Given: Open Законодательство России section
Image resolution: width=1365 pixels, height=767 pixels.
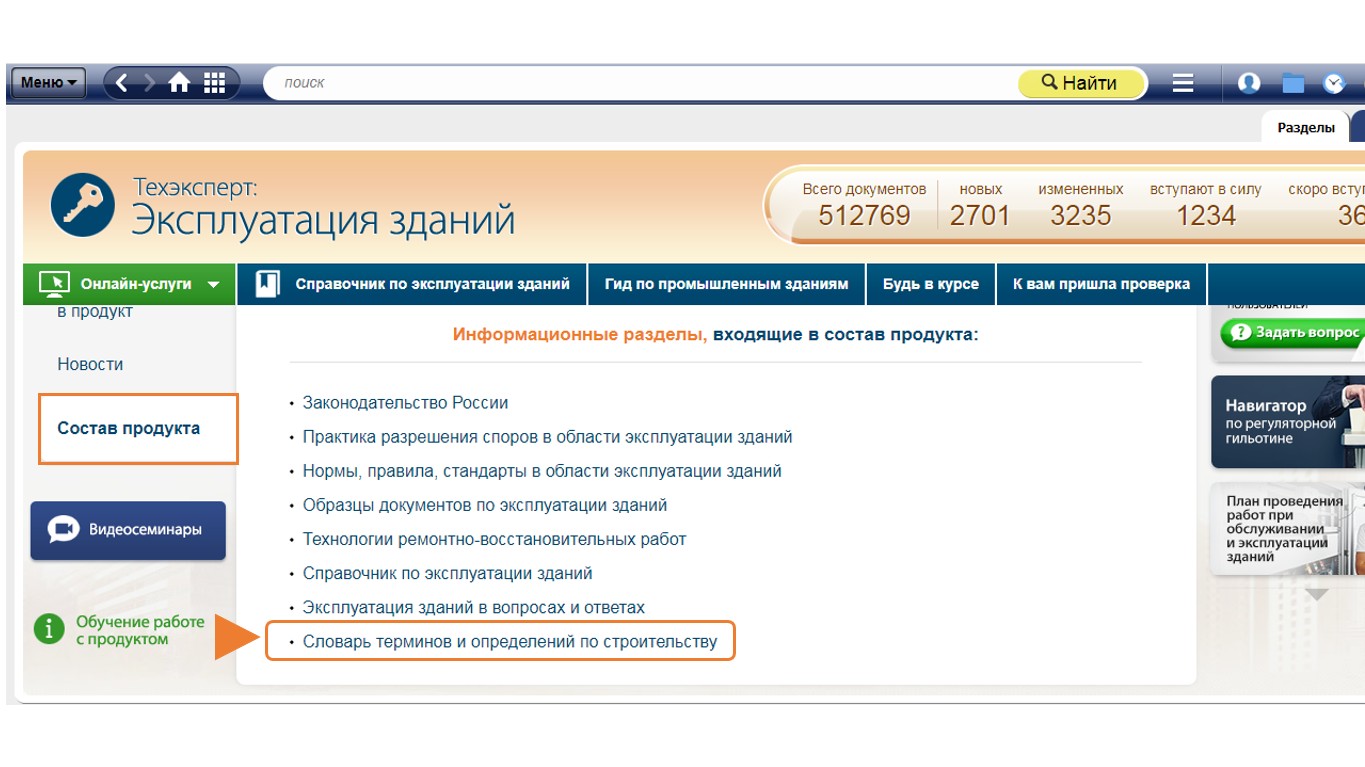Looking at the screenshot, I should point(405,403).
